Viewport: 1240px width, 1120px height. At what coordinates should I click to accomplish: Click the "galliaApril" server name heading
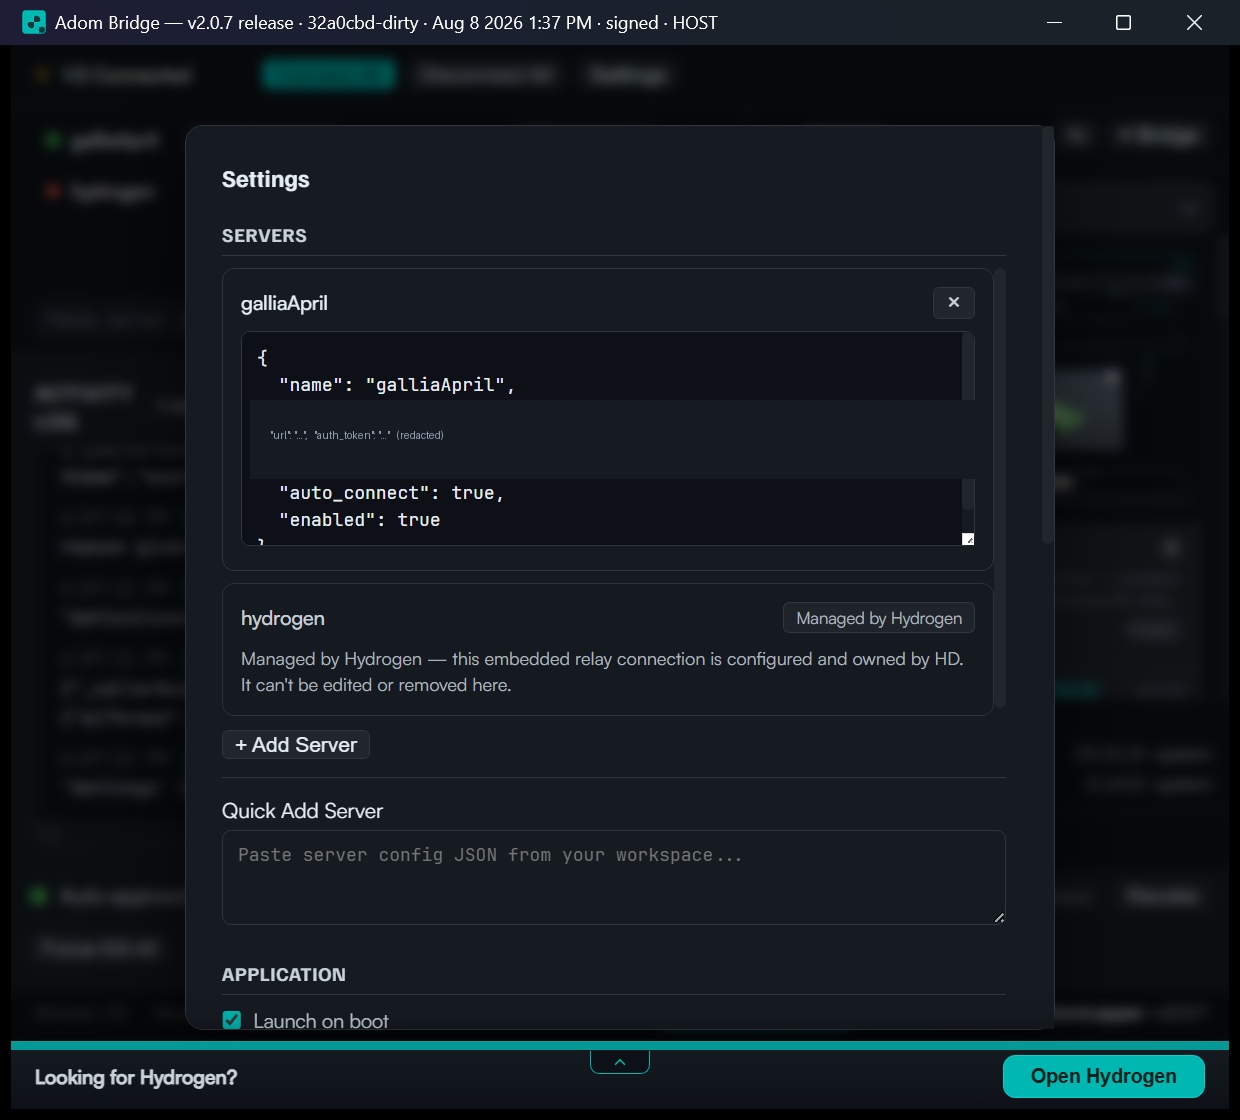(x=284, y=303)
